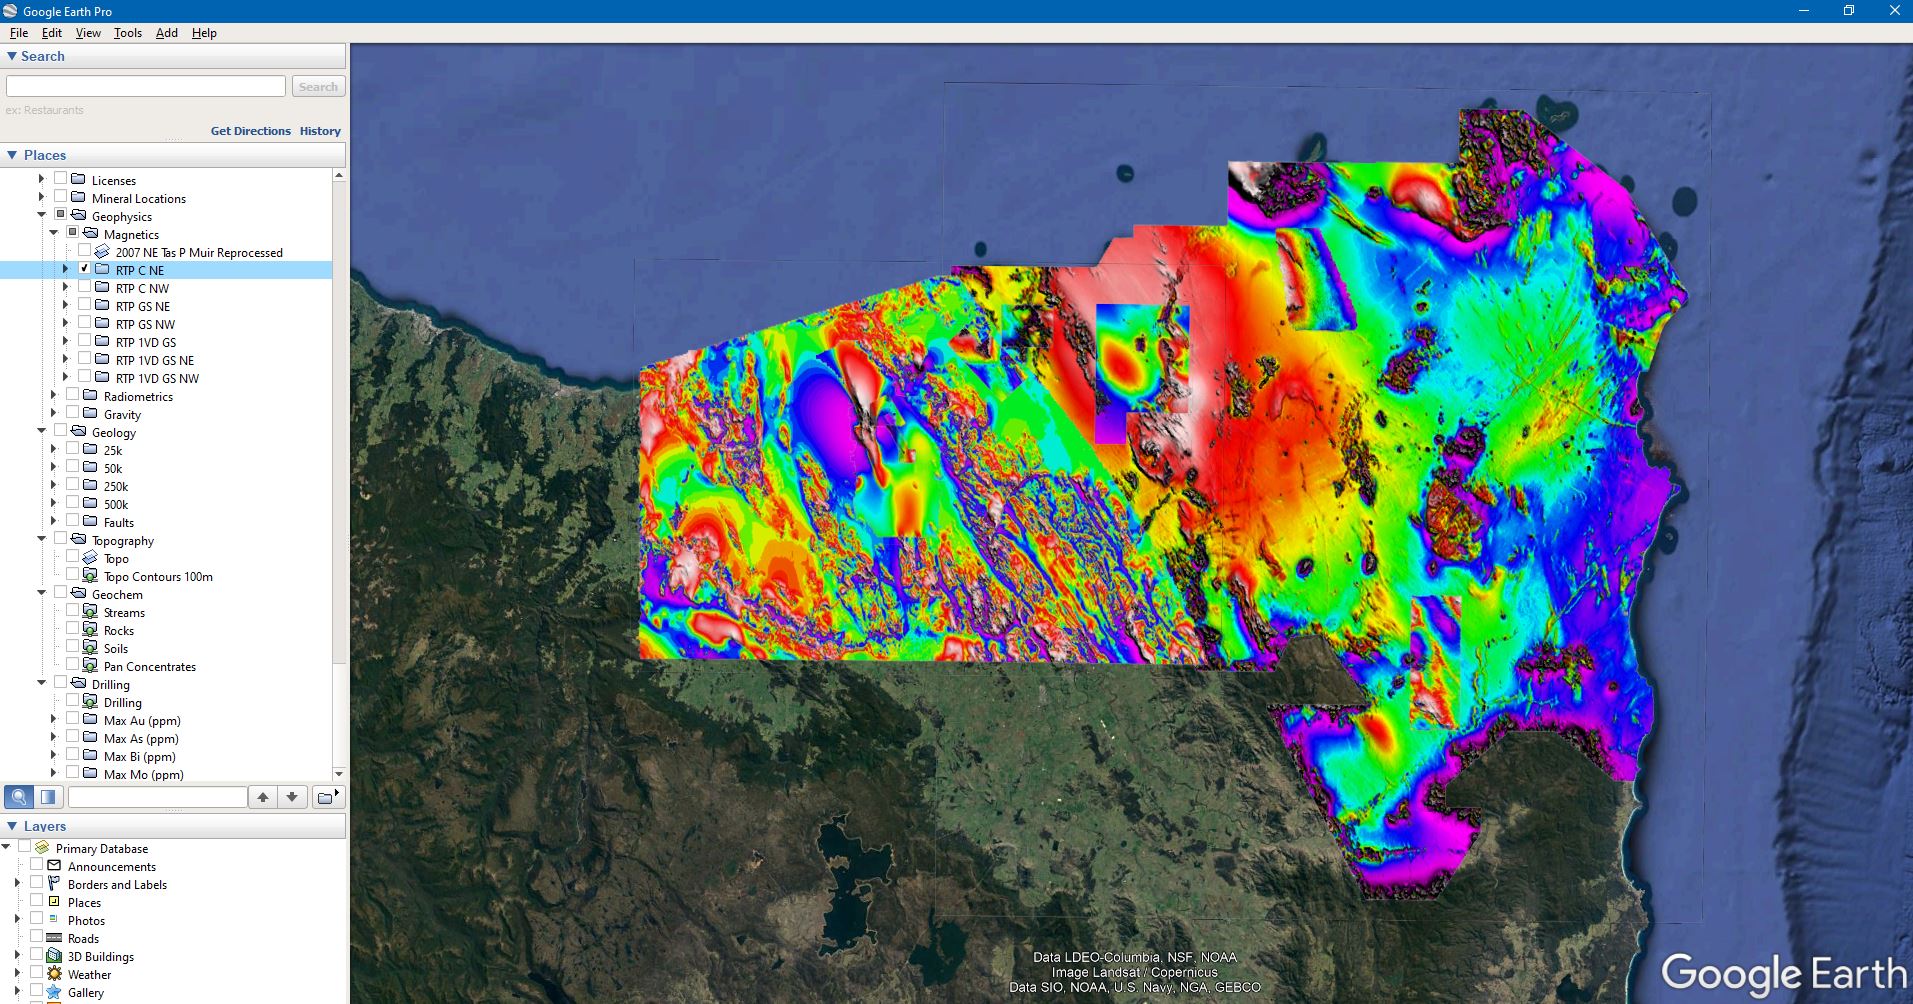Check the 2007 NE Tas P Muir Reprocessed box

pyautogui.click(x=85, y=251)
